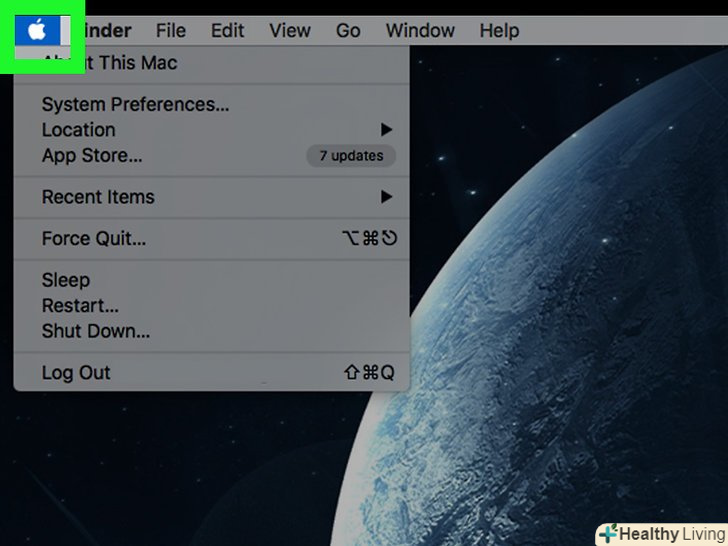The width and height of the screenshot is (728, 546).
Task: Choose System Preferences... from Apple menu
Action: click(212, 104)
